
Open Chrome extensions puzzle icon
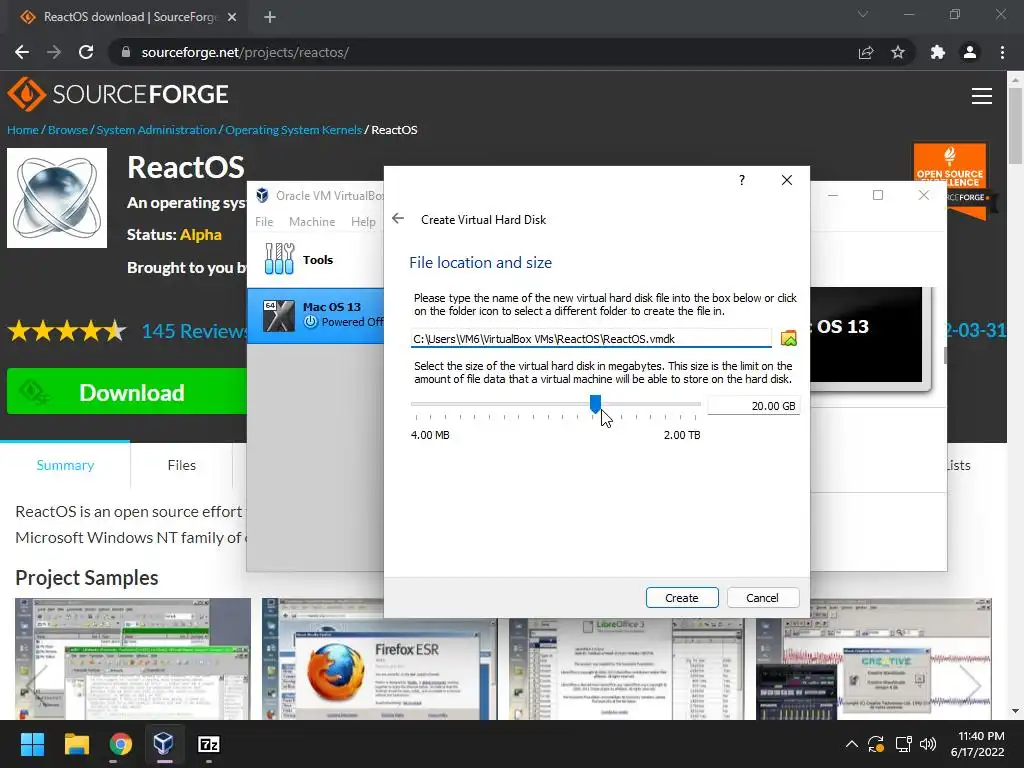pos(938,52)
